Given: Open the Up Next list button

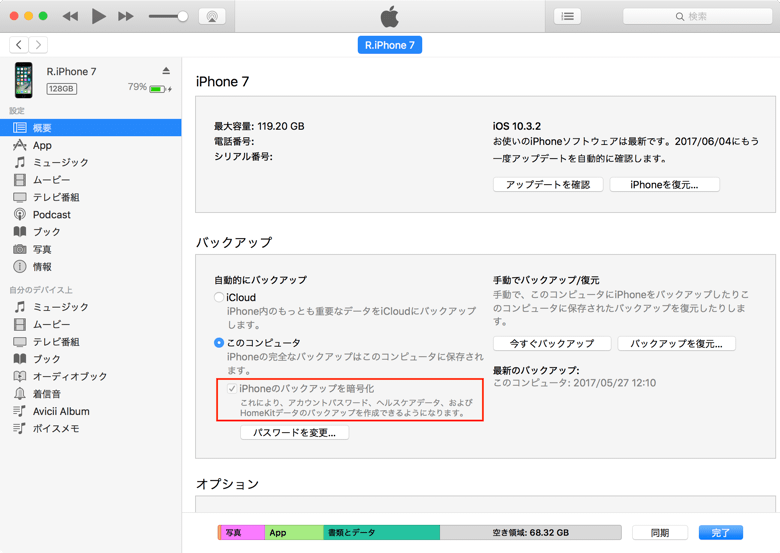Looking at the screenshot, I should pos(567,16).
